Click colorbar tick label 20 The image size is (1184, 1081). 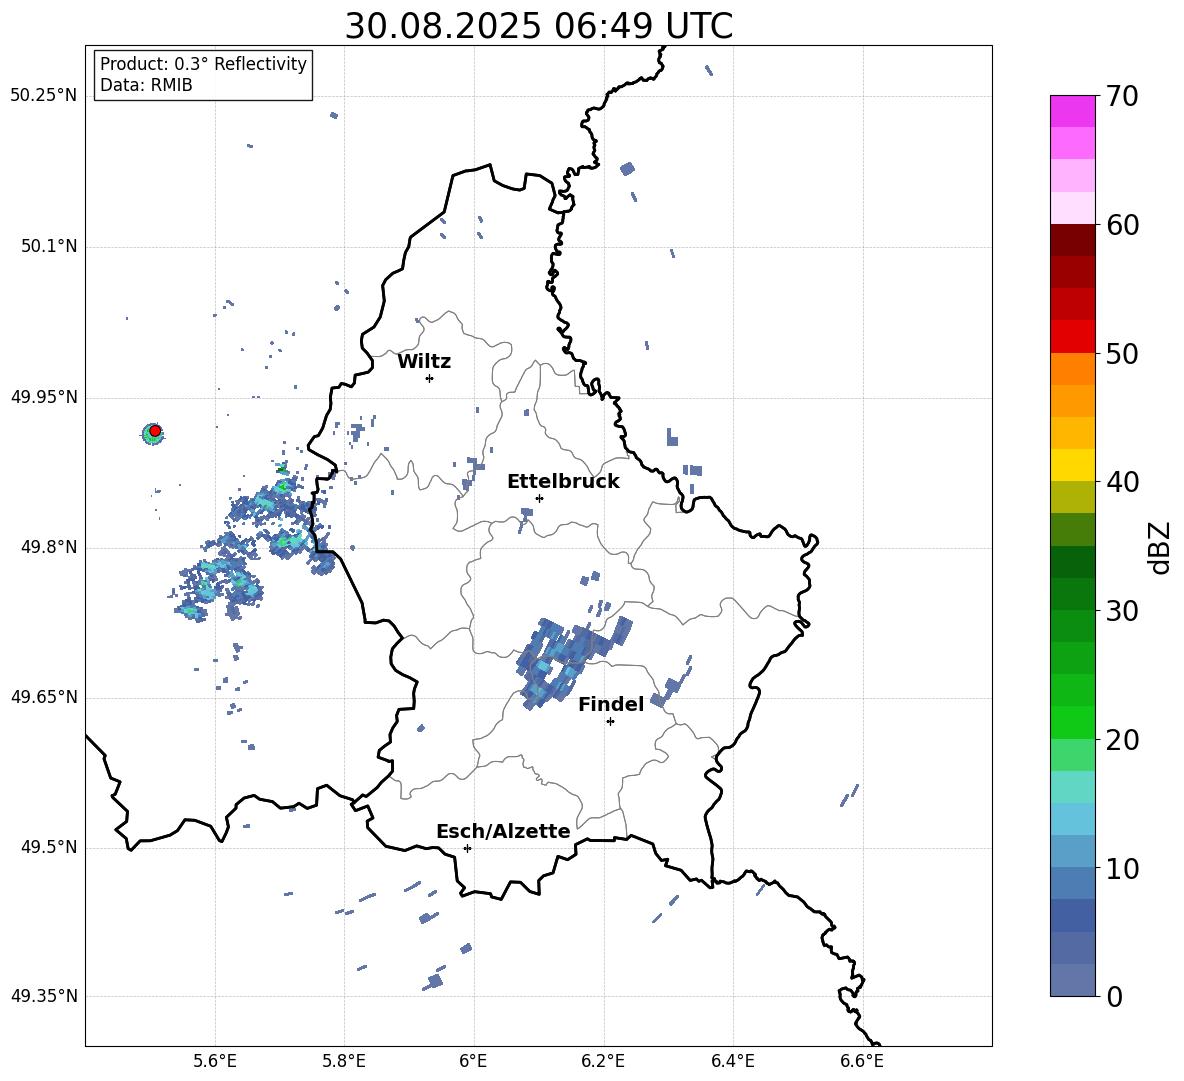click(1121, 740)
